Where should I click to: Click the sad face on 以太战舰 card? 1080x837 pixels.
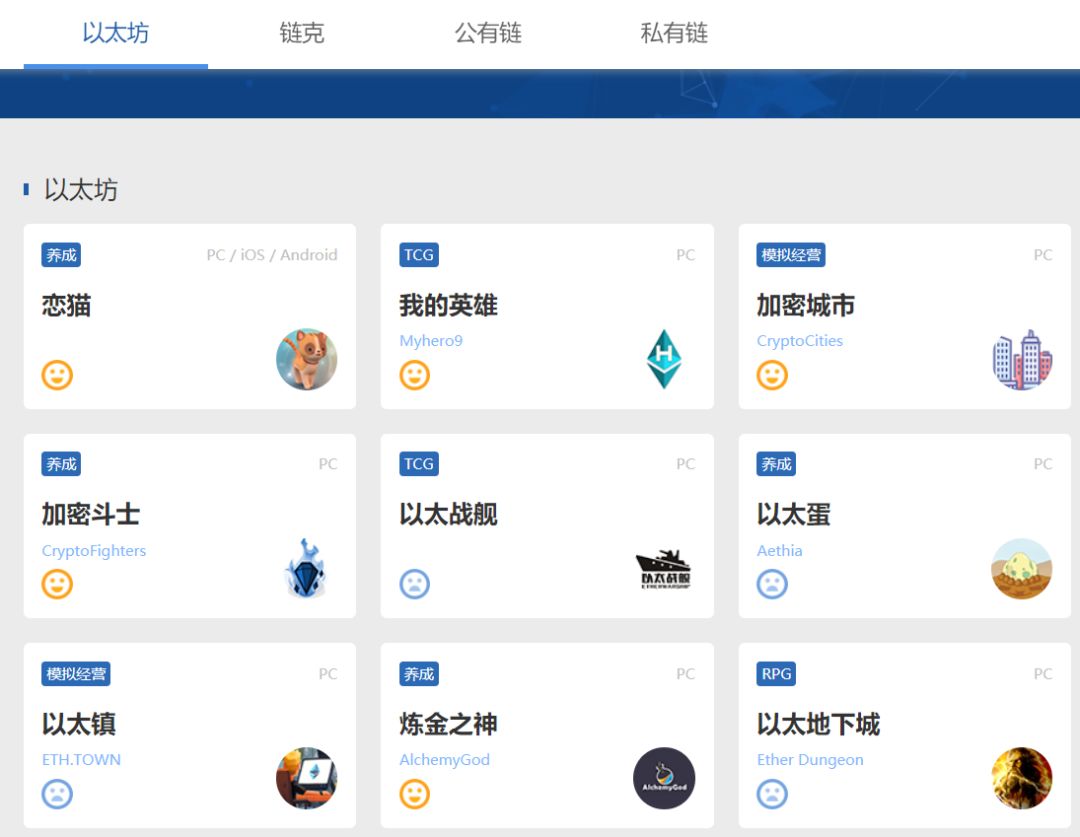coord(415,584)
